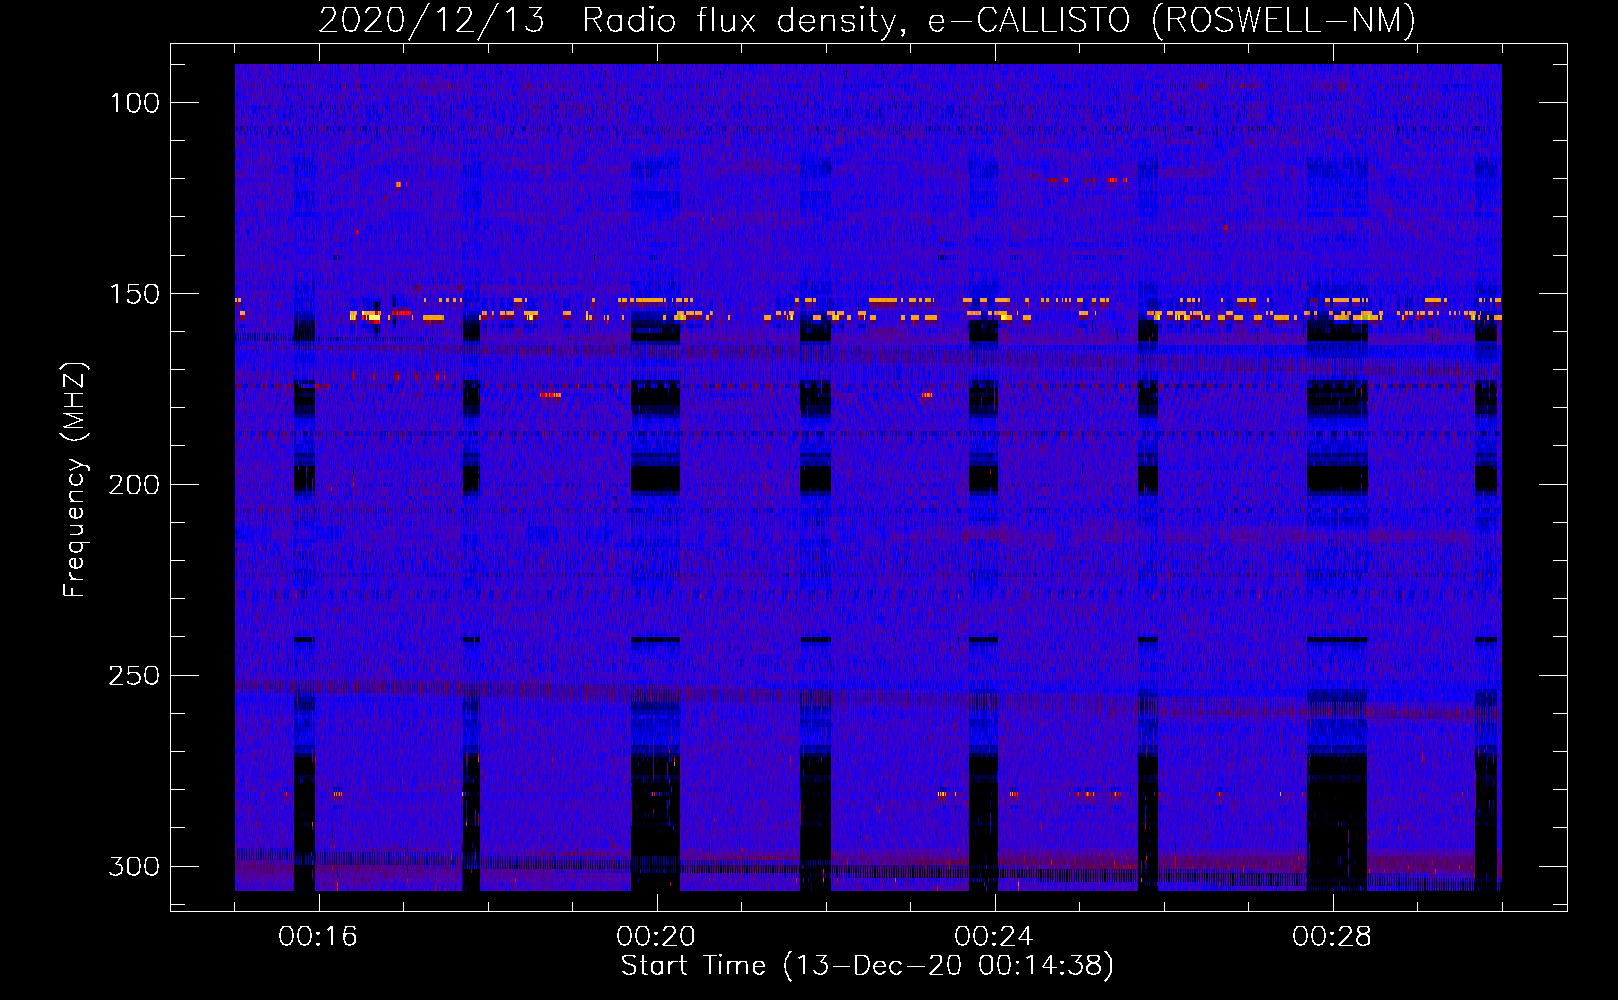Click the 00:24 time tick label

pos(994,937)
